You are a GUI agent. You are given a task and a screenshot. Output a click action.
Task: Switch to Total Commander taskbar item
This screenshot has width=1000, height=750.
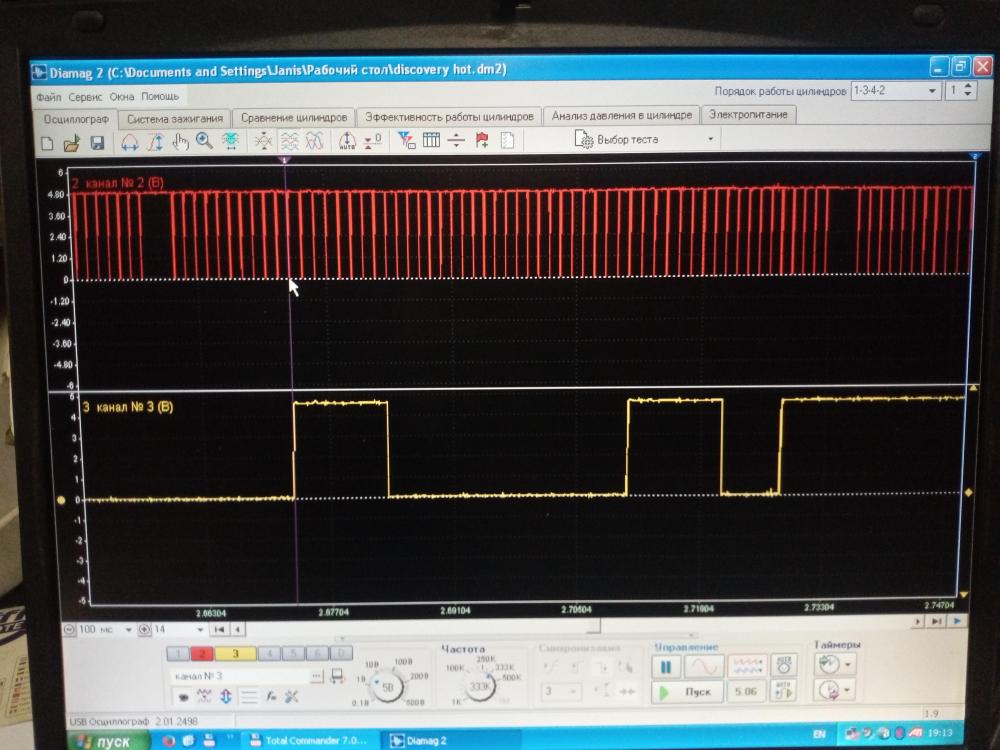point(309,740)
